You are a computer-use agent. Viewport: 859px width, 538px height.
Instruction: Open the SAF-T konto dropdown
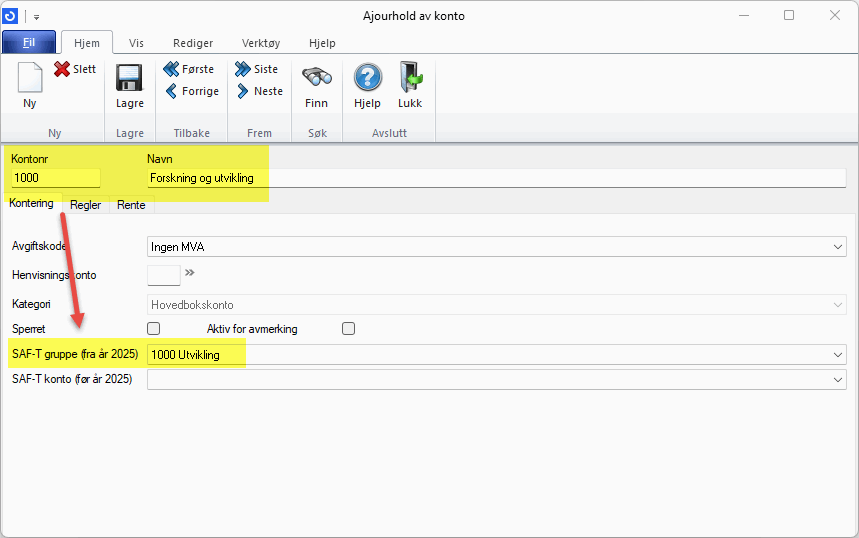tap(837, 380)
